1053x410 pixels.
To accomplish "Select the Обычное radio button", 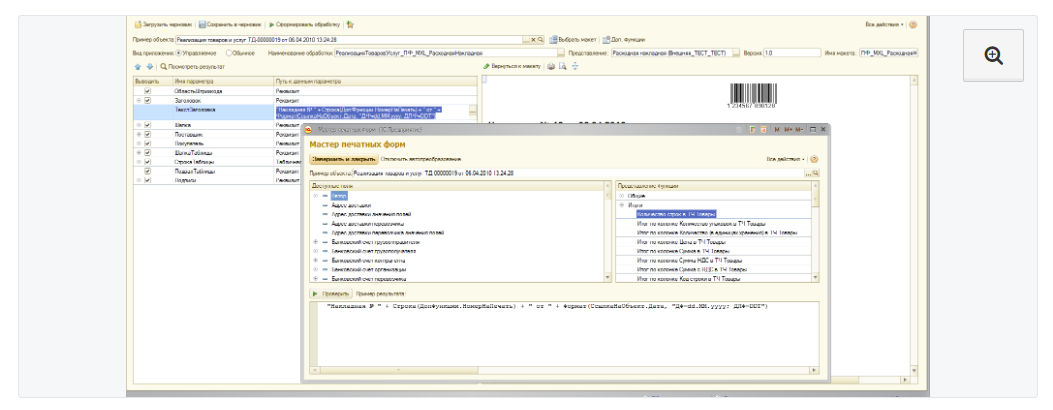I will (x=230, y=52).
